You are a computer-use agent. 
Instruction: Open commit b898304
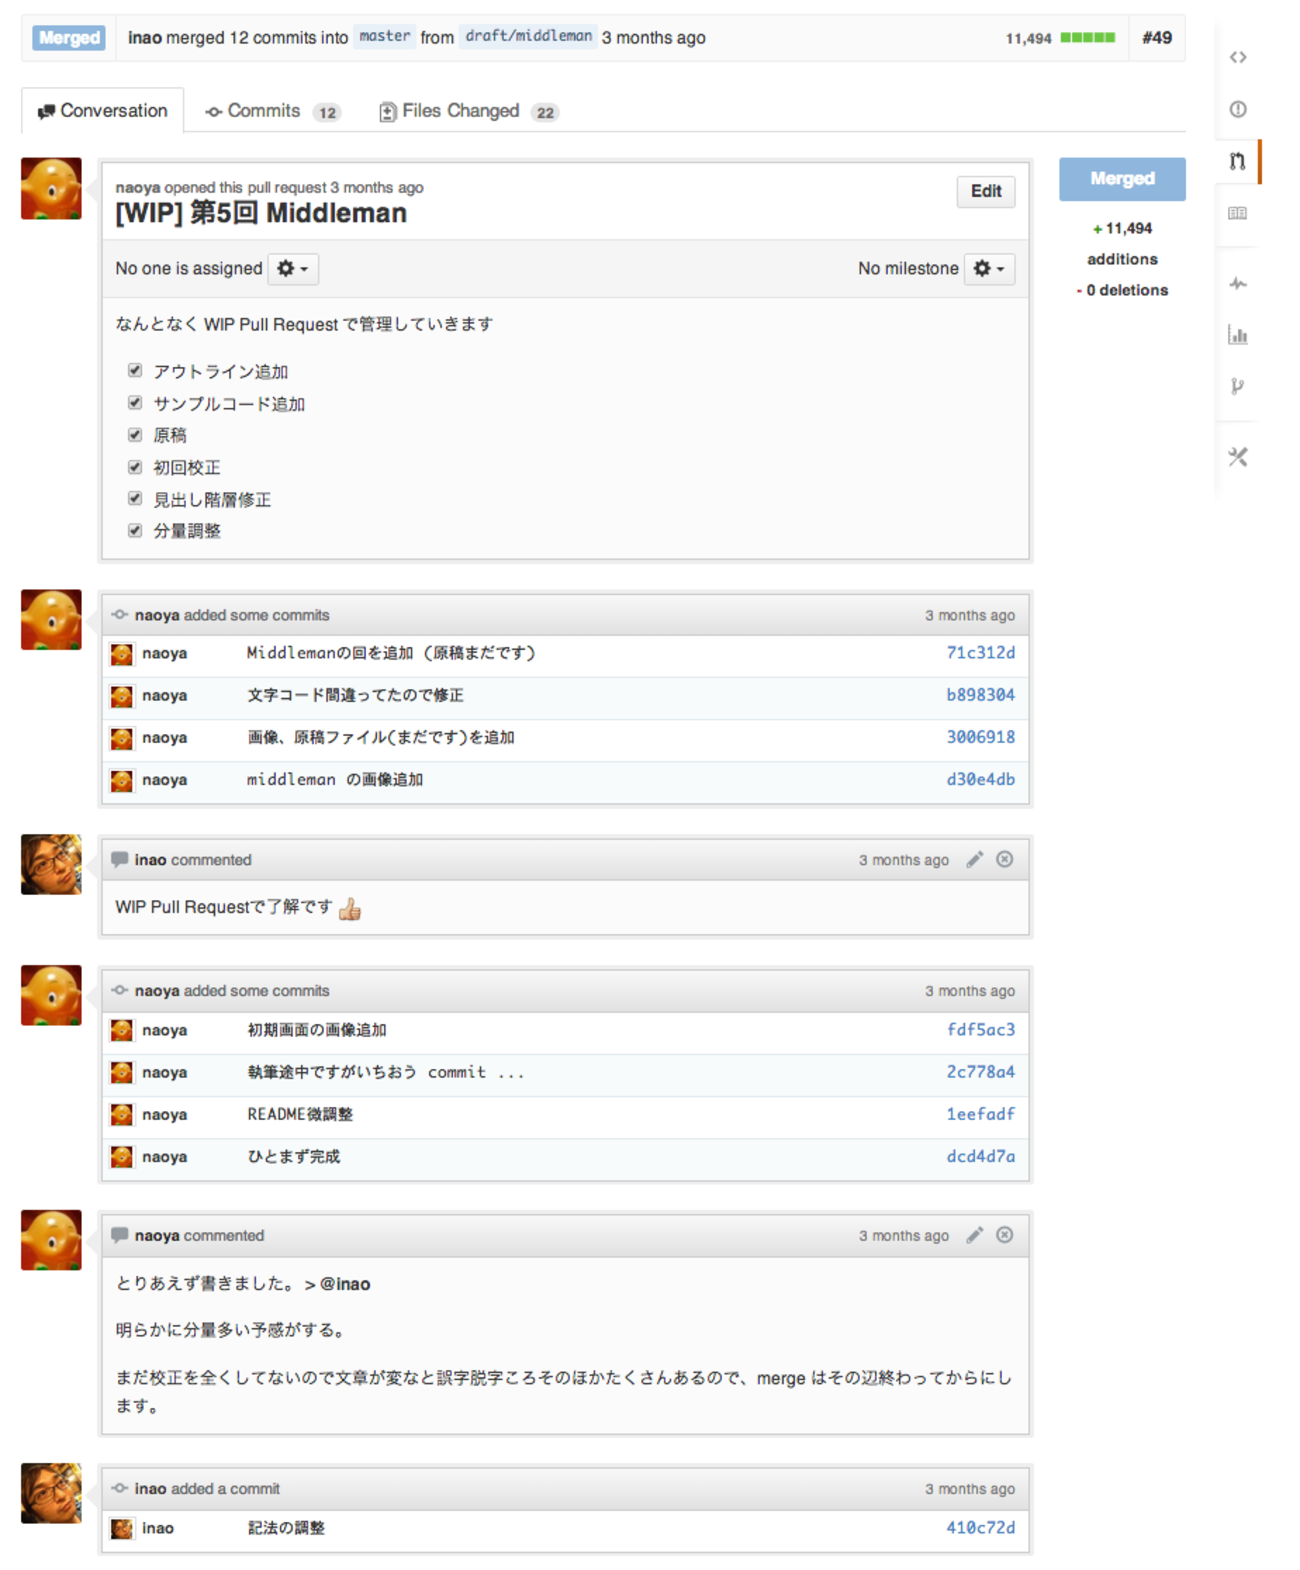(980, 695)
